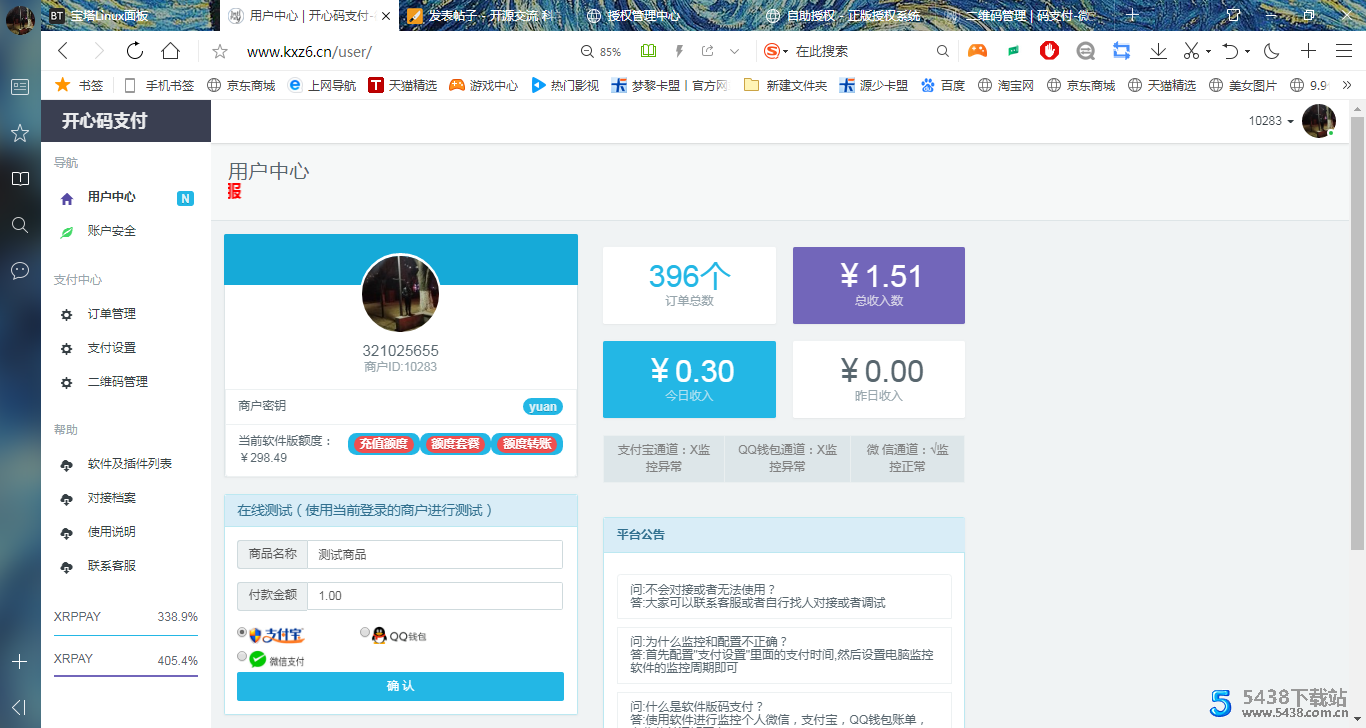Click the 付款金额 amount input field
1366x728 pixels.
434,596
